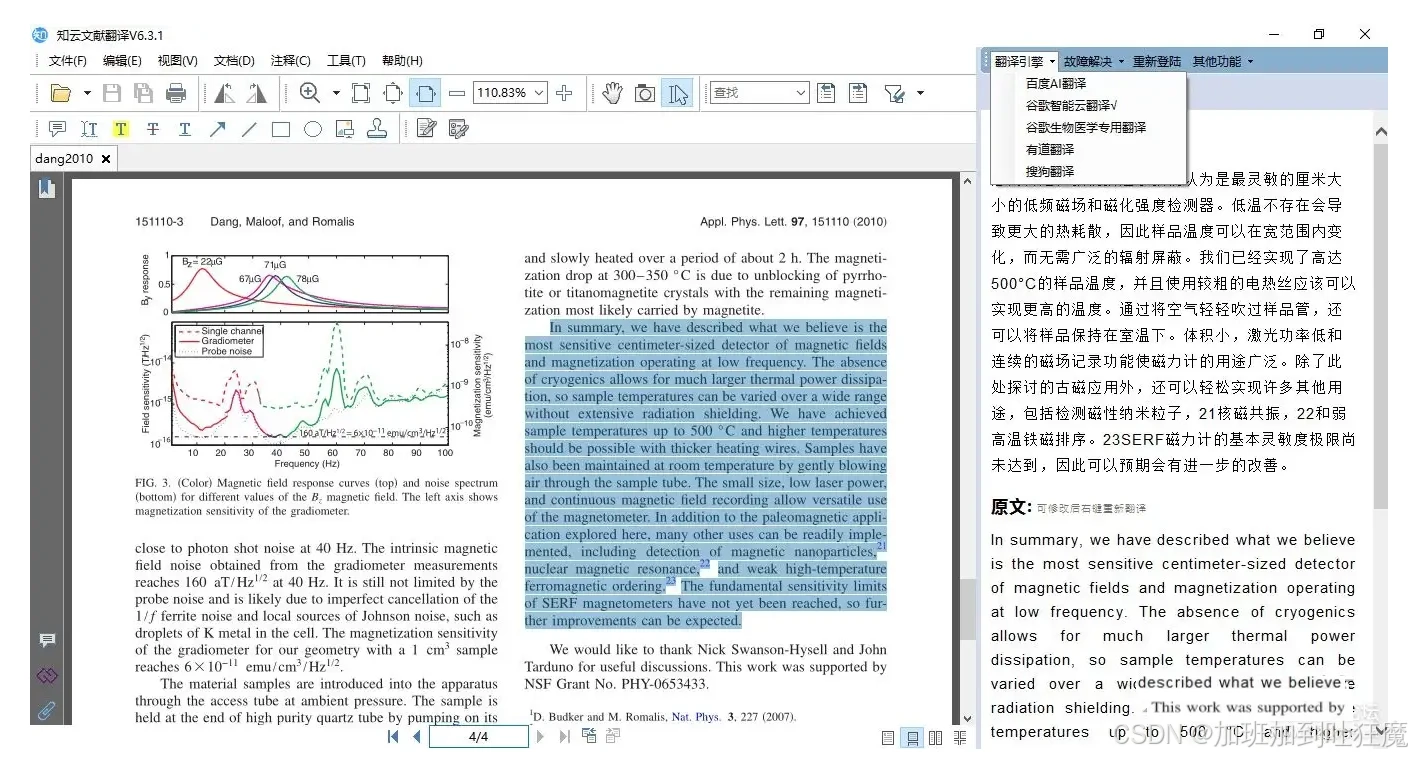
Task: Choose the yellow highlight text tool
Action: (120, 129)
